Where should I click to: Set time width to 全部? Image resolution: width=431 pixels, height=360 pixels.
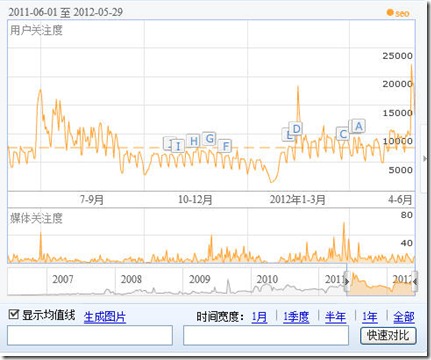click(404, 316)
